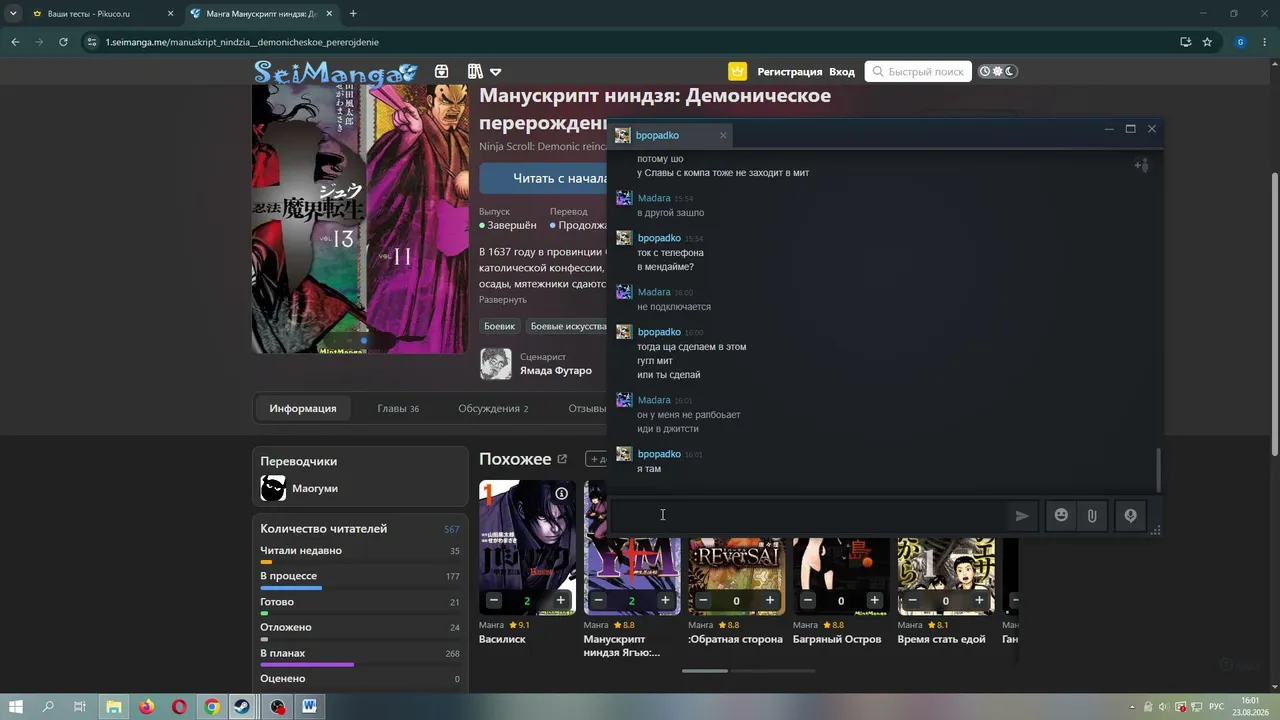Decrease vote on Обратная сторона card
Viewport: 1280px width, 720px height.
tap(703, 601)
